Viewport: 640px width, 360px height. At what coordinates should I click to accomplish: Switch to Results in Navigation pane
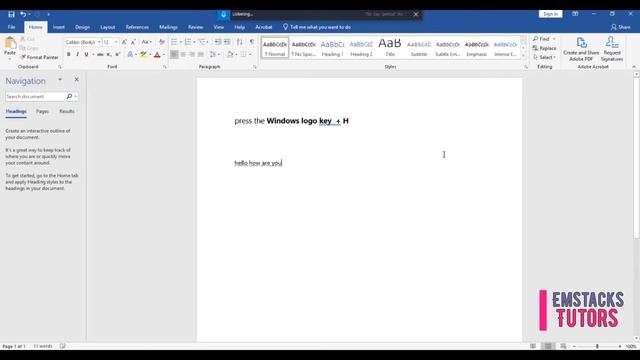point(67,111)
